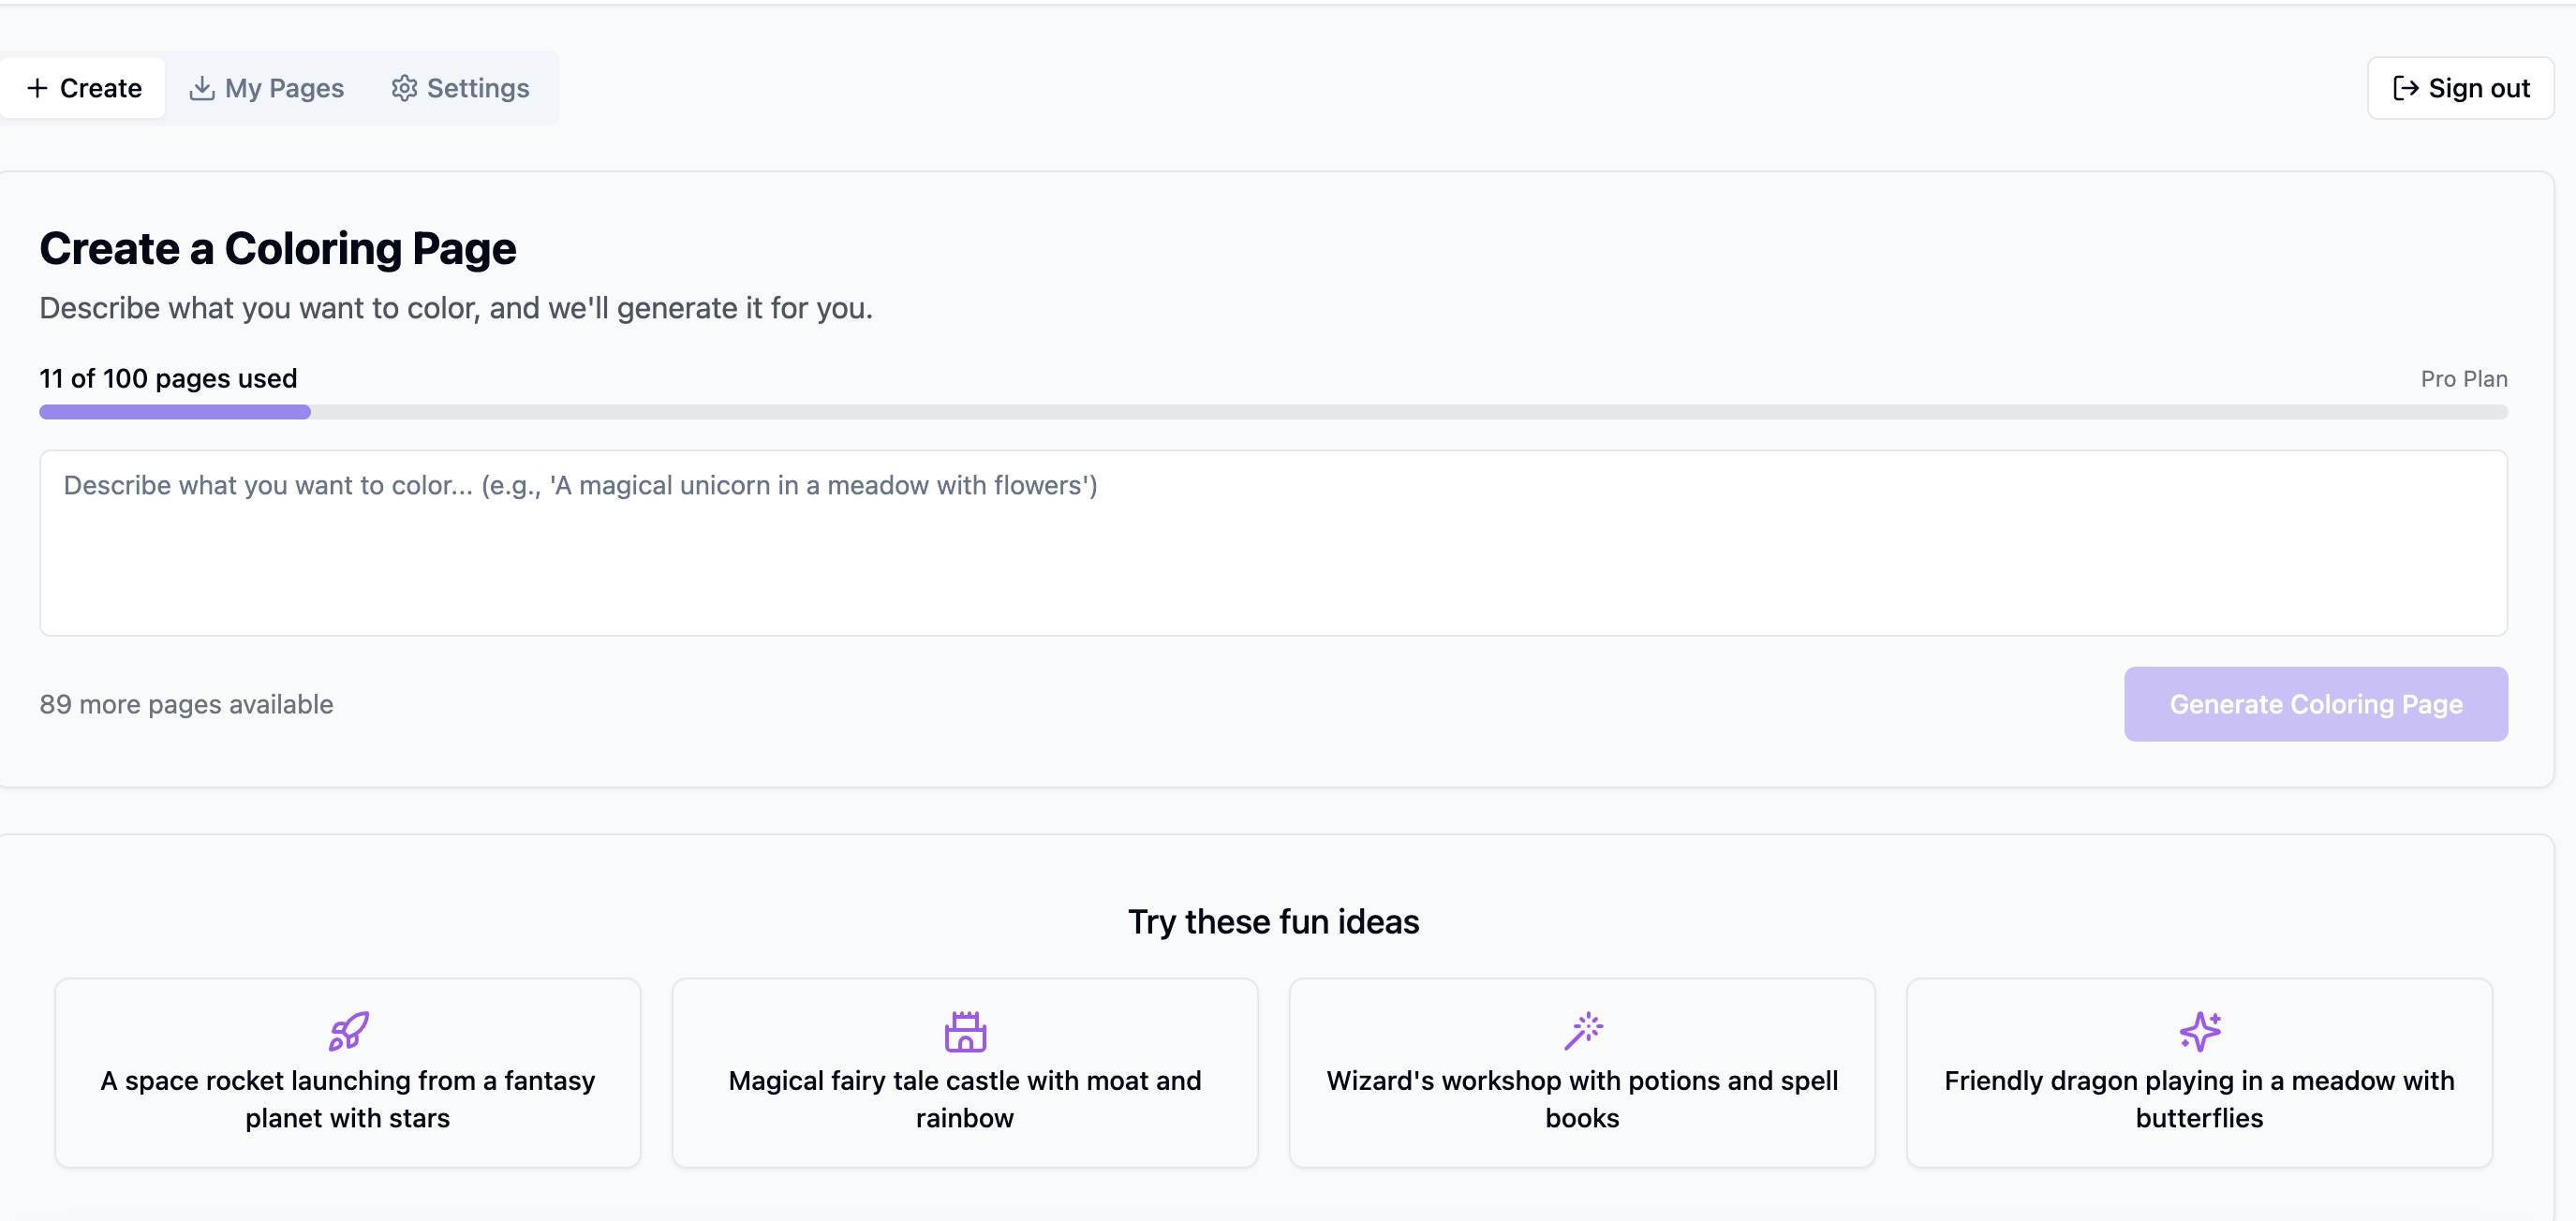Click the magic wand icon
The width and height of the screenshot is (2576, 1221).
[1583, 1031]
